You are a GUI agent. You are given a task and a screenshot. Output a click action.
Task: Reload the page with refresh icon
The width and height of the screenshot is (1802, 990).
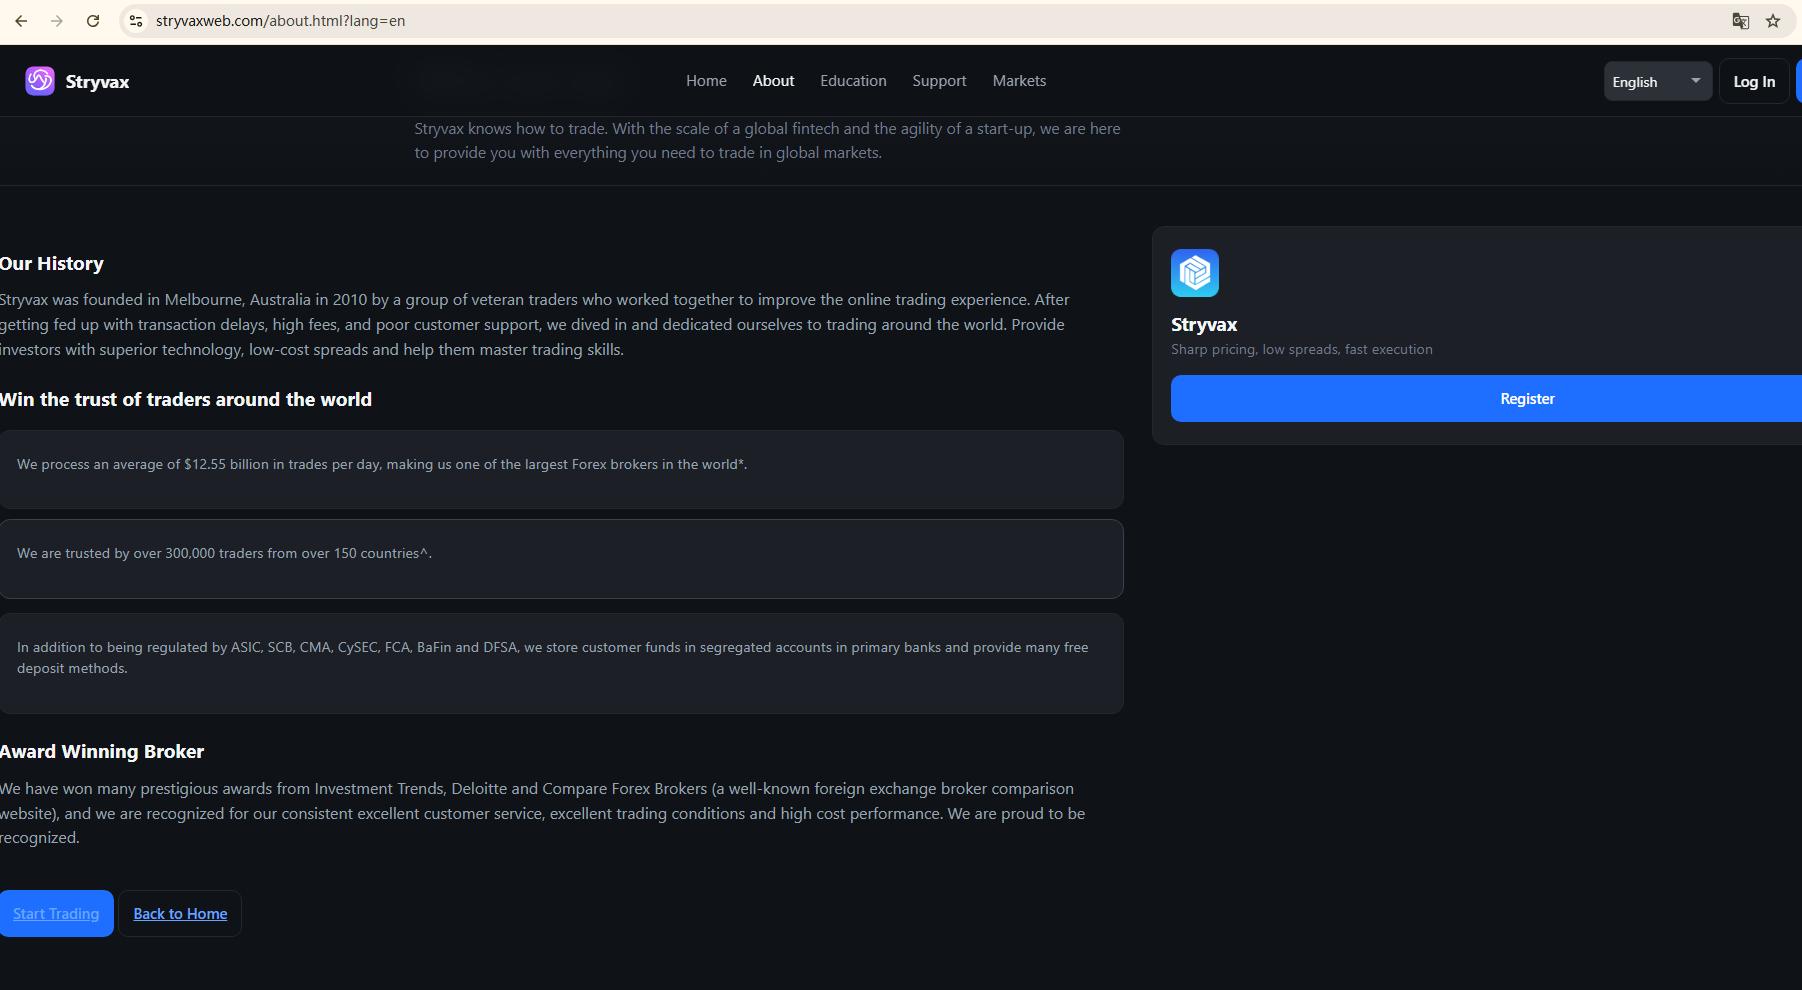tap(93, 21)
